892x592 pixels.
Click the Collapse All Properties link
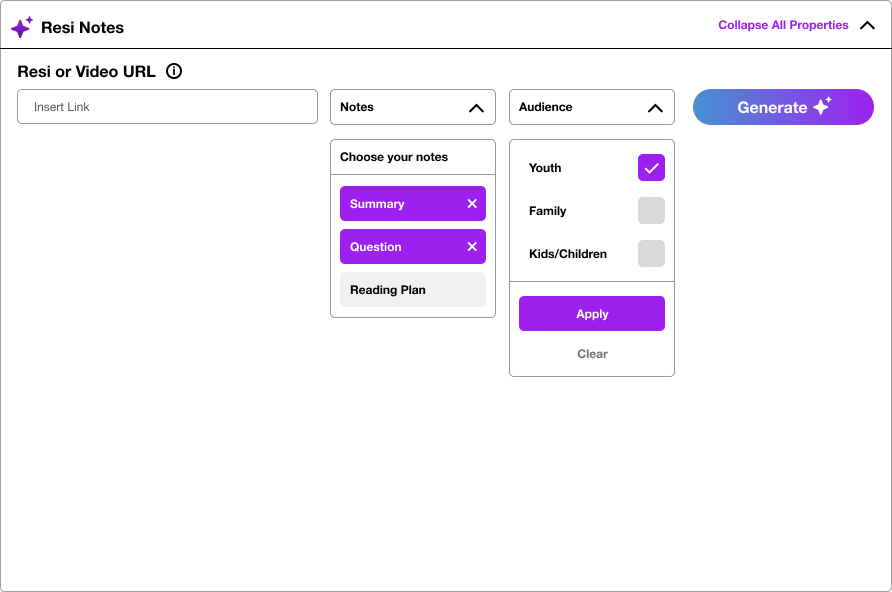point(783,25)
